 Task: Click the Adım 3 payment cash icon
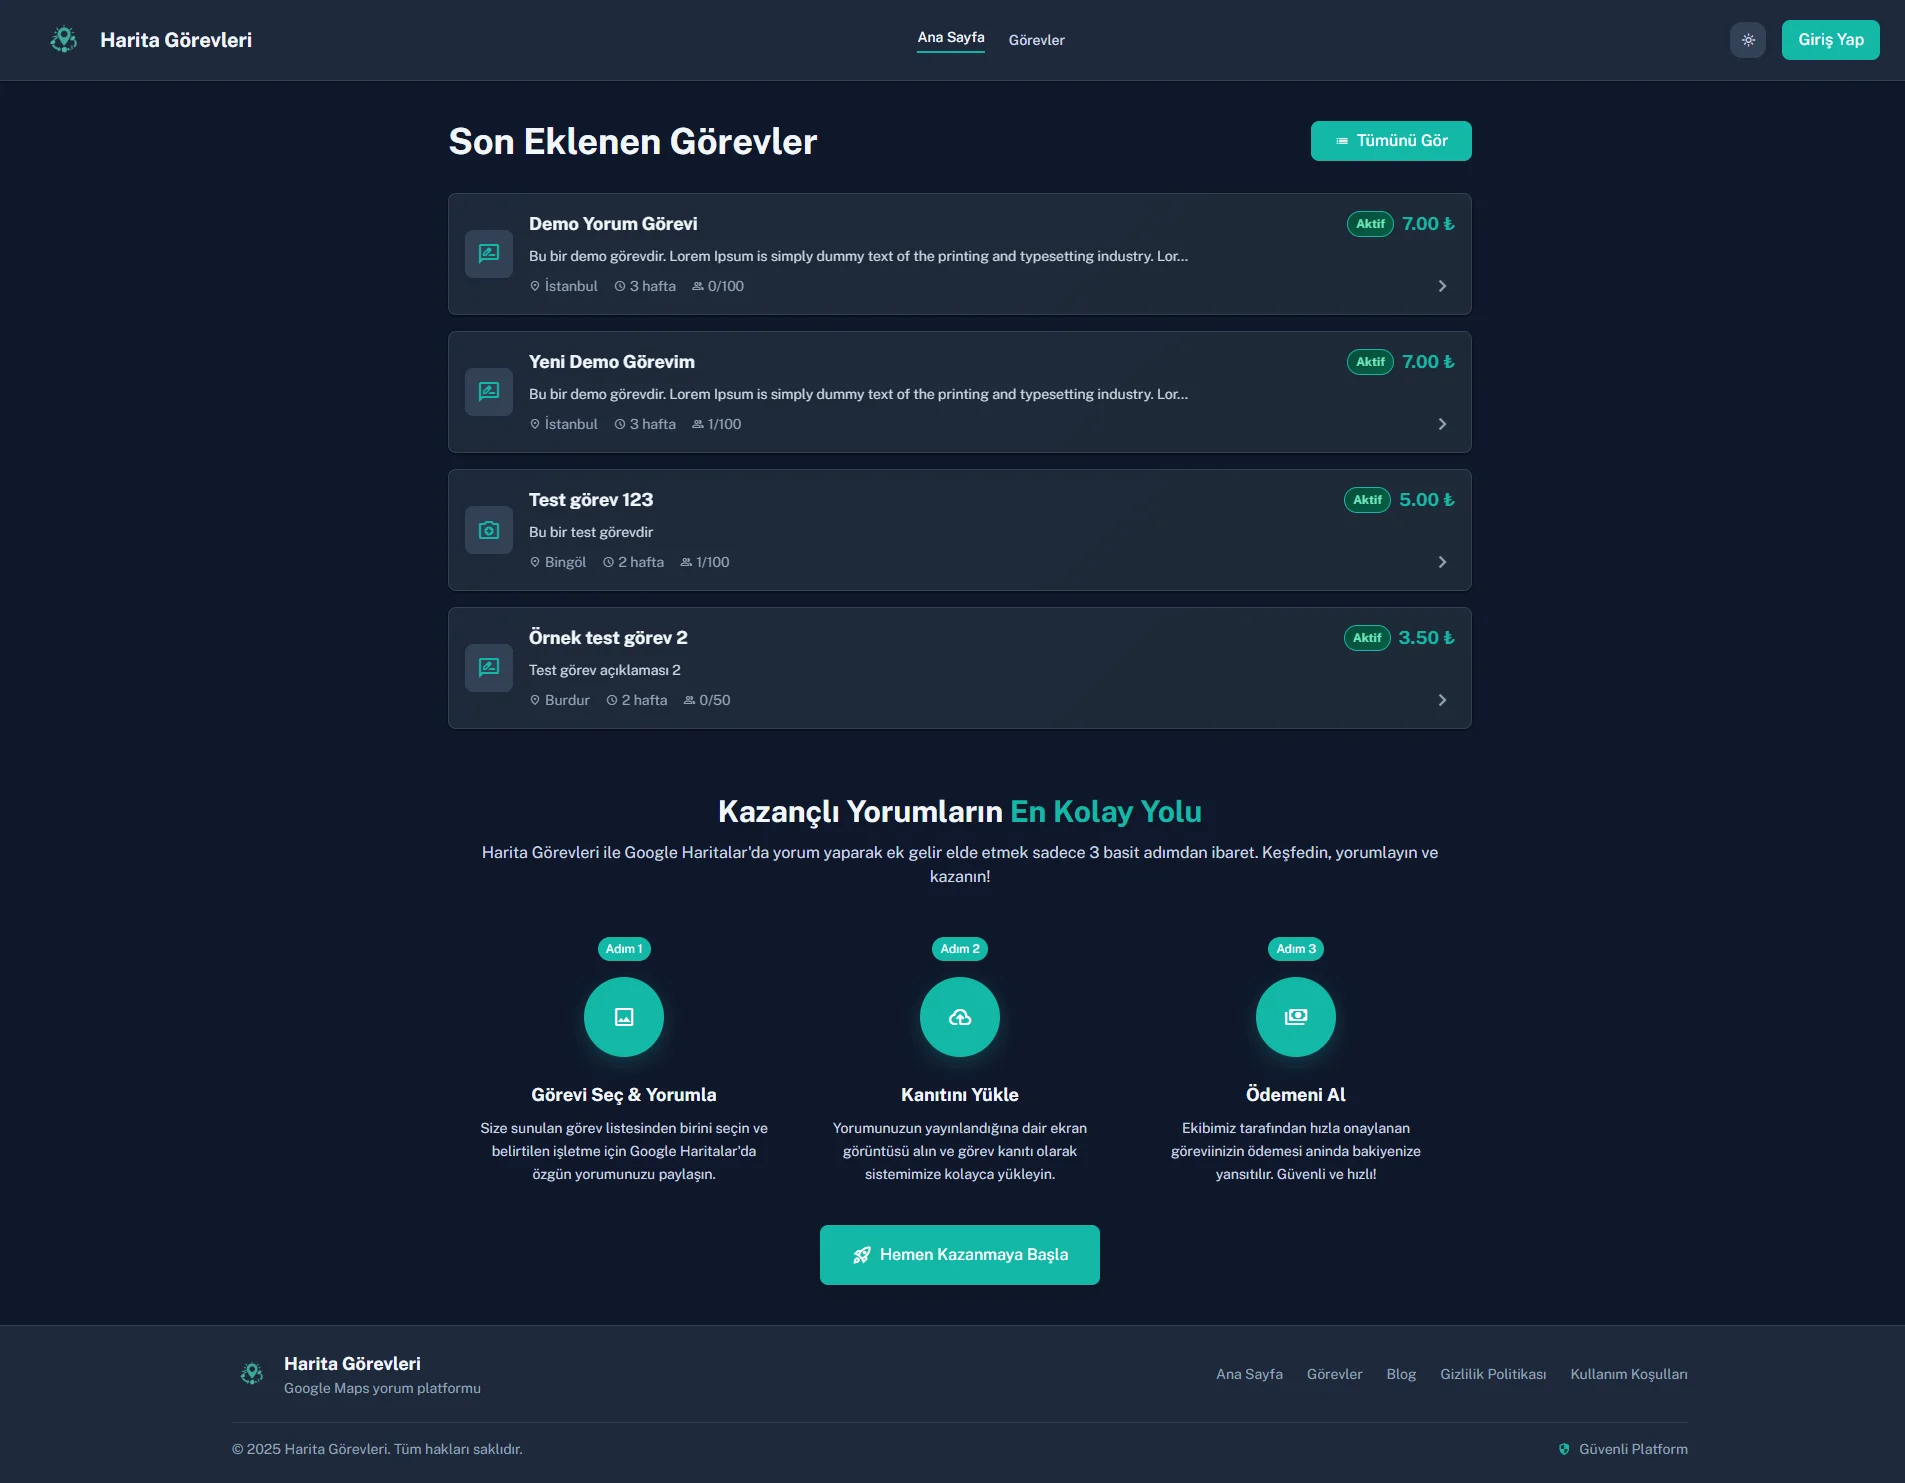click(1296, 1017)
